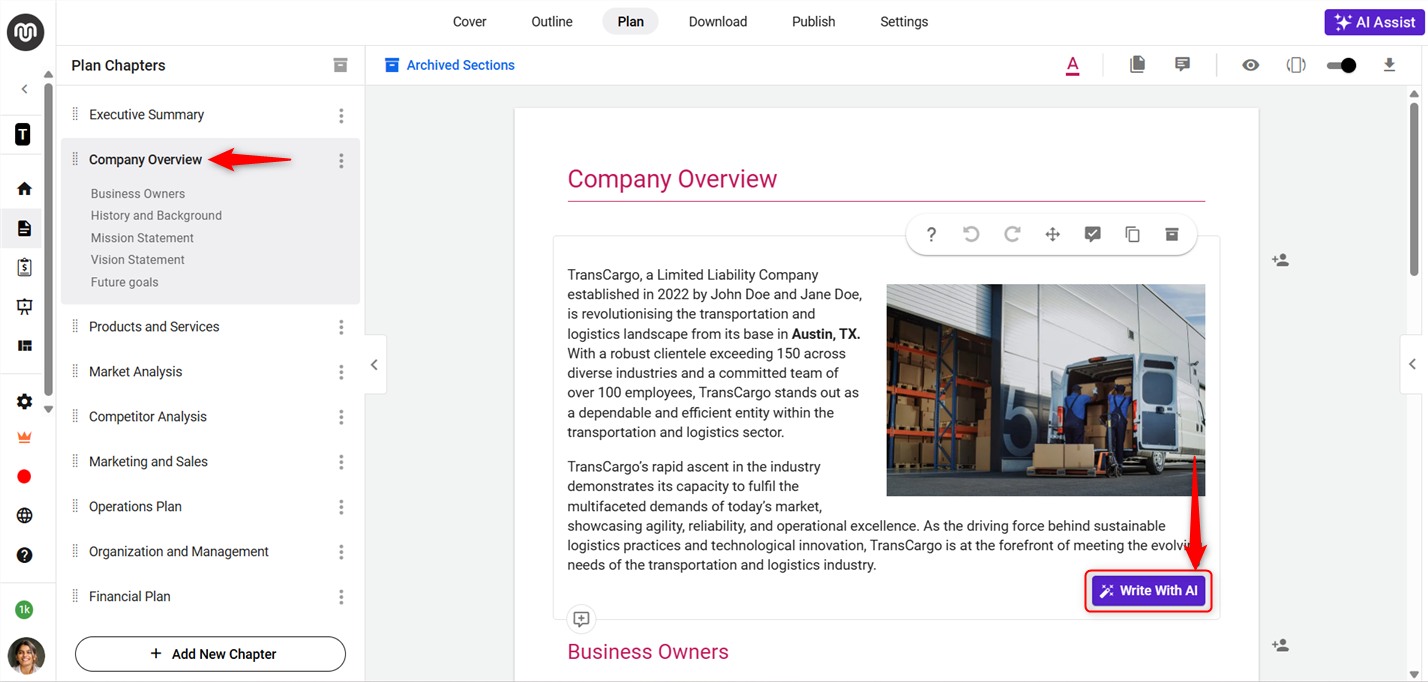Click the black T workspace tile

(23, 135)
